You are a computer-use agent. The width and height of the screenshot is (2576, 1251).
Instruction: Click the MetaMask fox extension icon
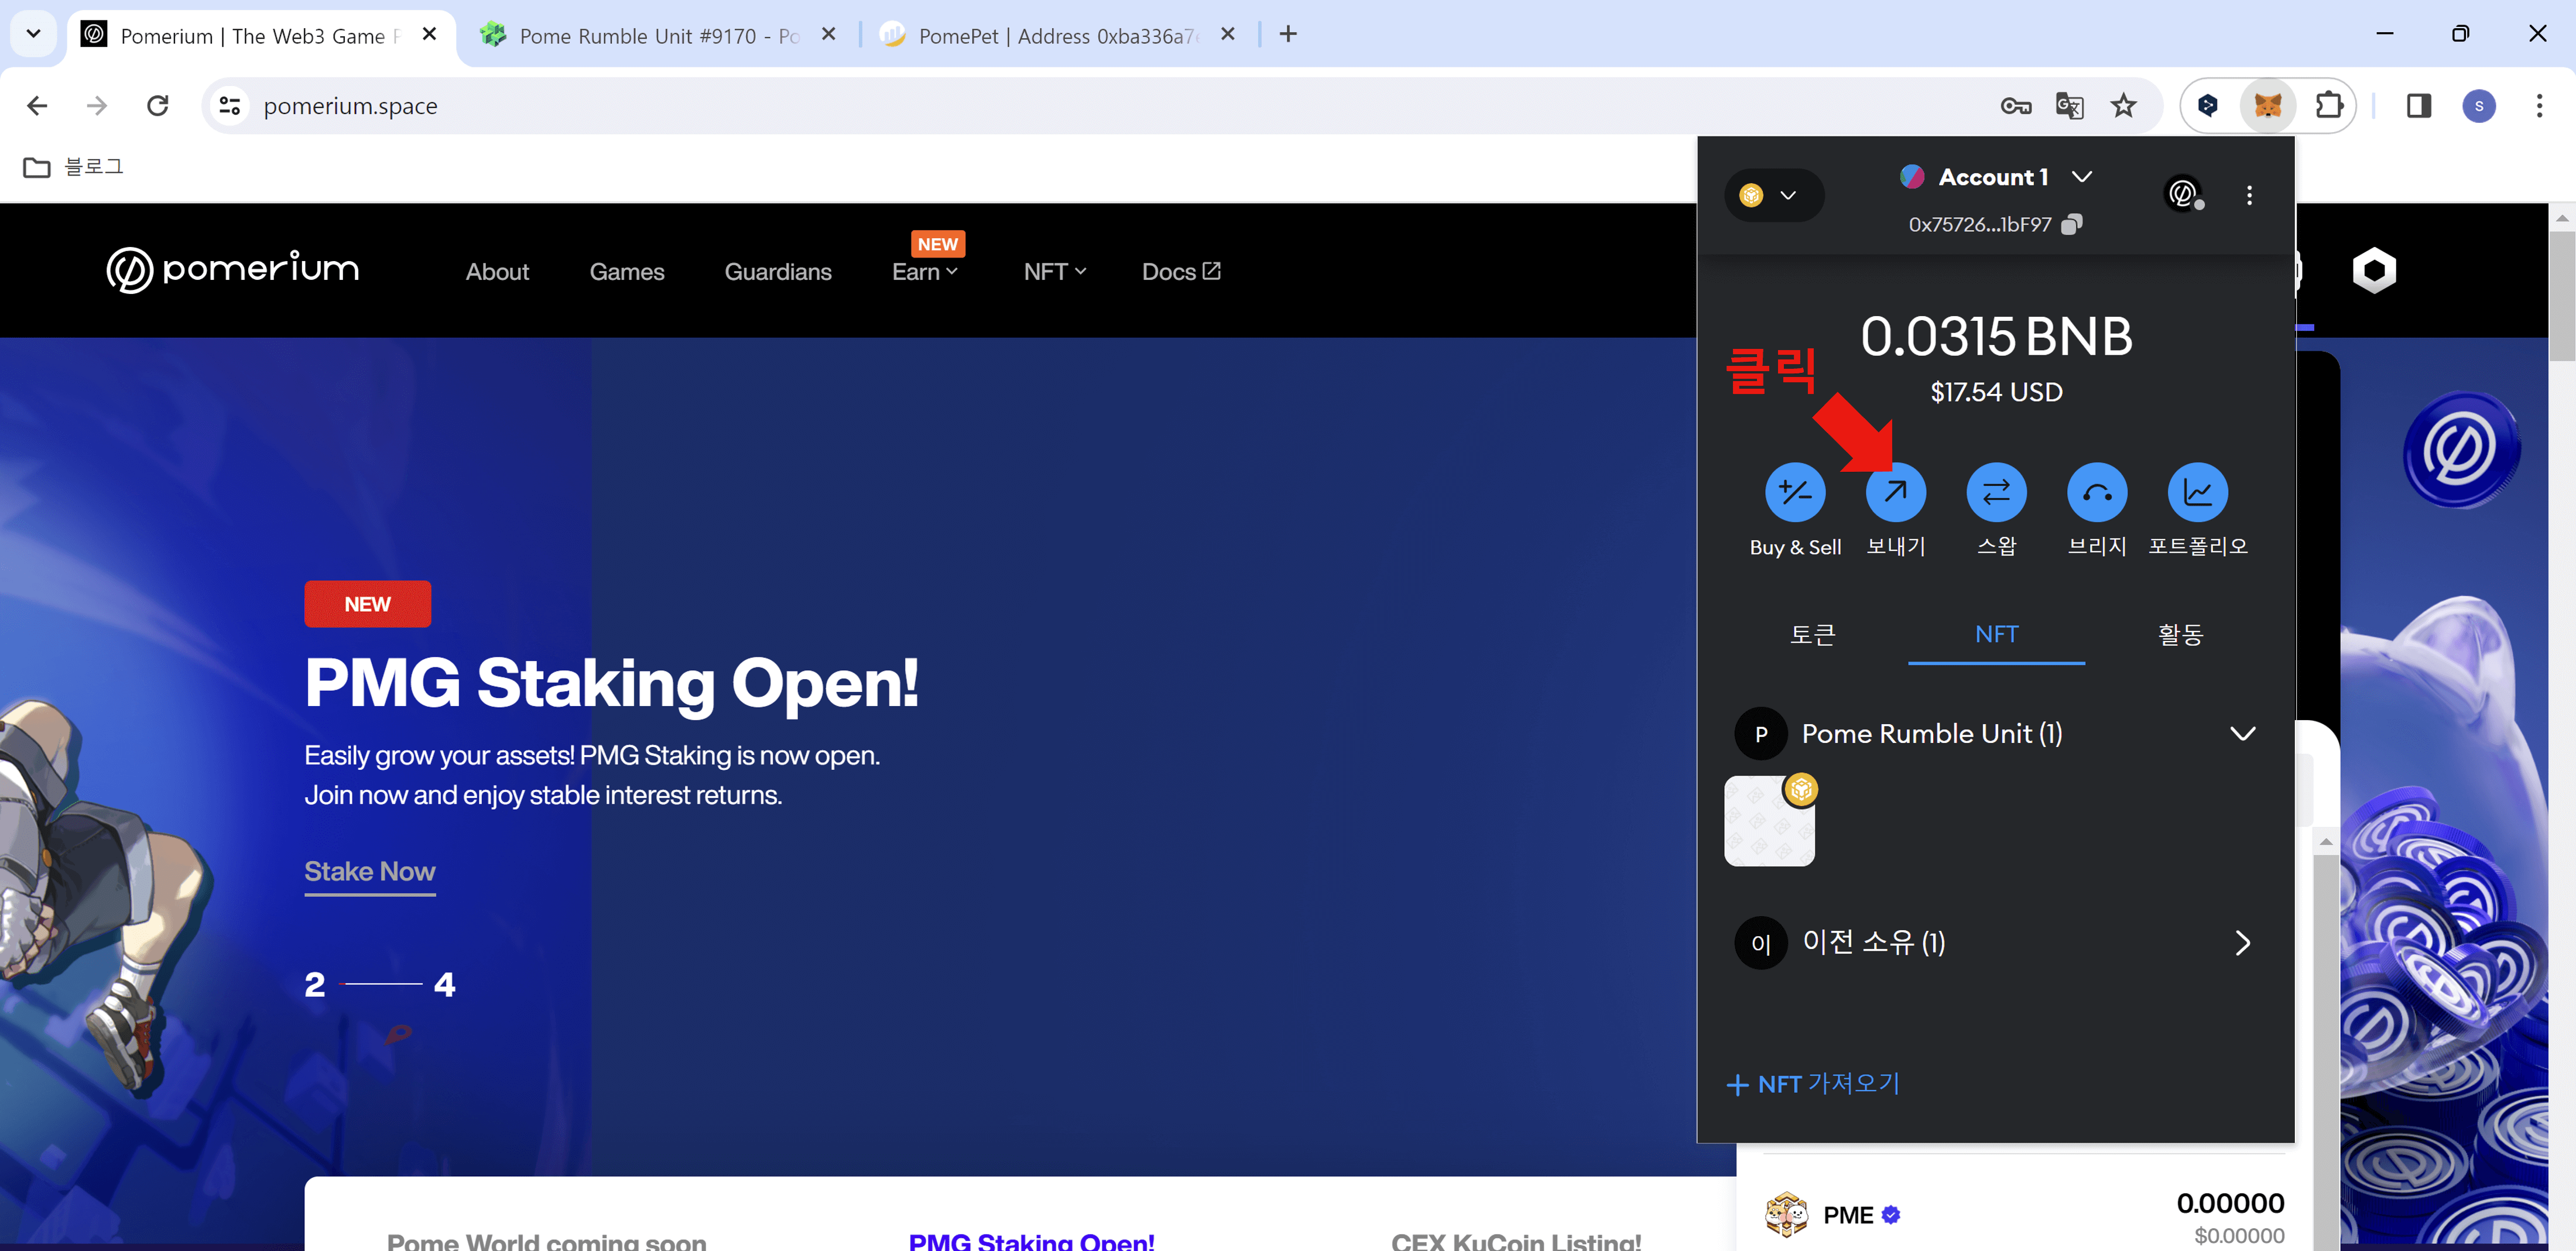(x=2267, y=105)
